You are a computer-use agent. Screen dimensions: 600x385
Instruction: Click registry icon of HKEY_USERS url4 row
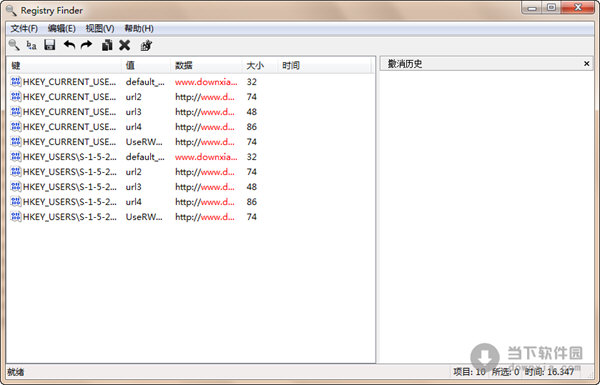tap(16, 201)
